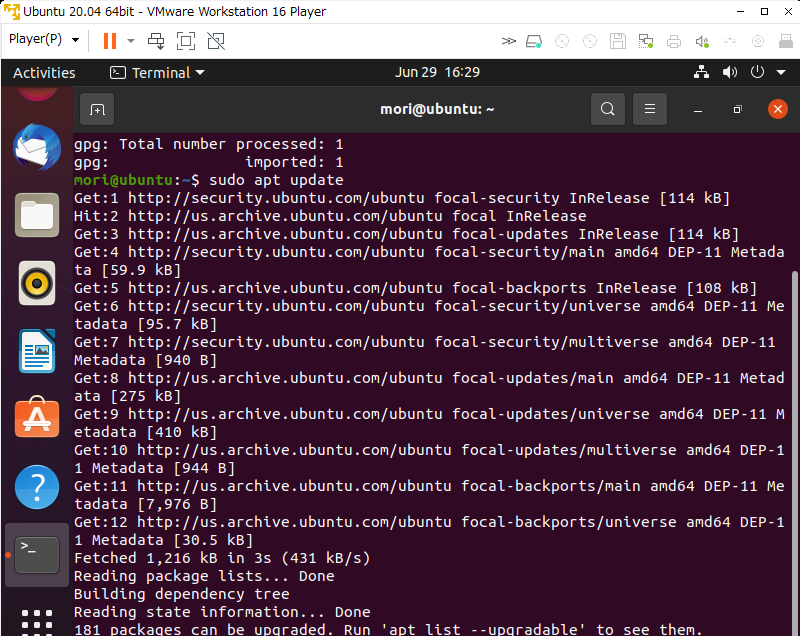Screen dimensions: 800x636
Task: Click the 'Hit:2' focal InRelease line
Action: pos(330,216)
